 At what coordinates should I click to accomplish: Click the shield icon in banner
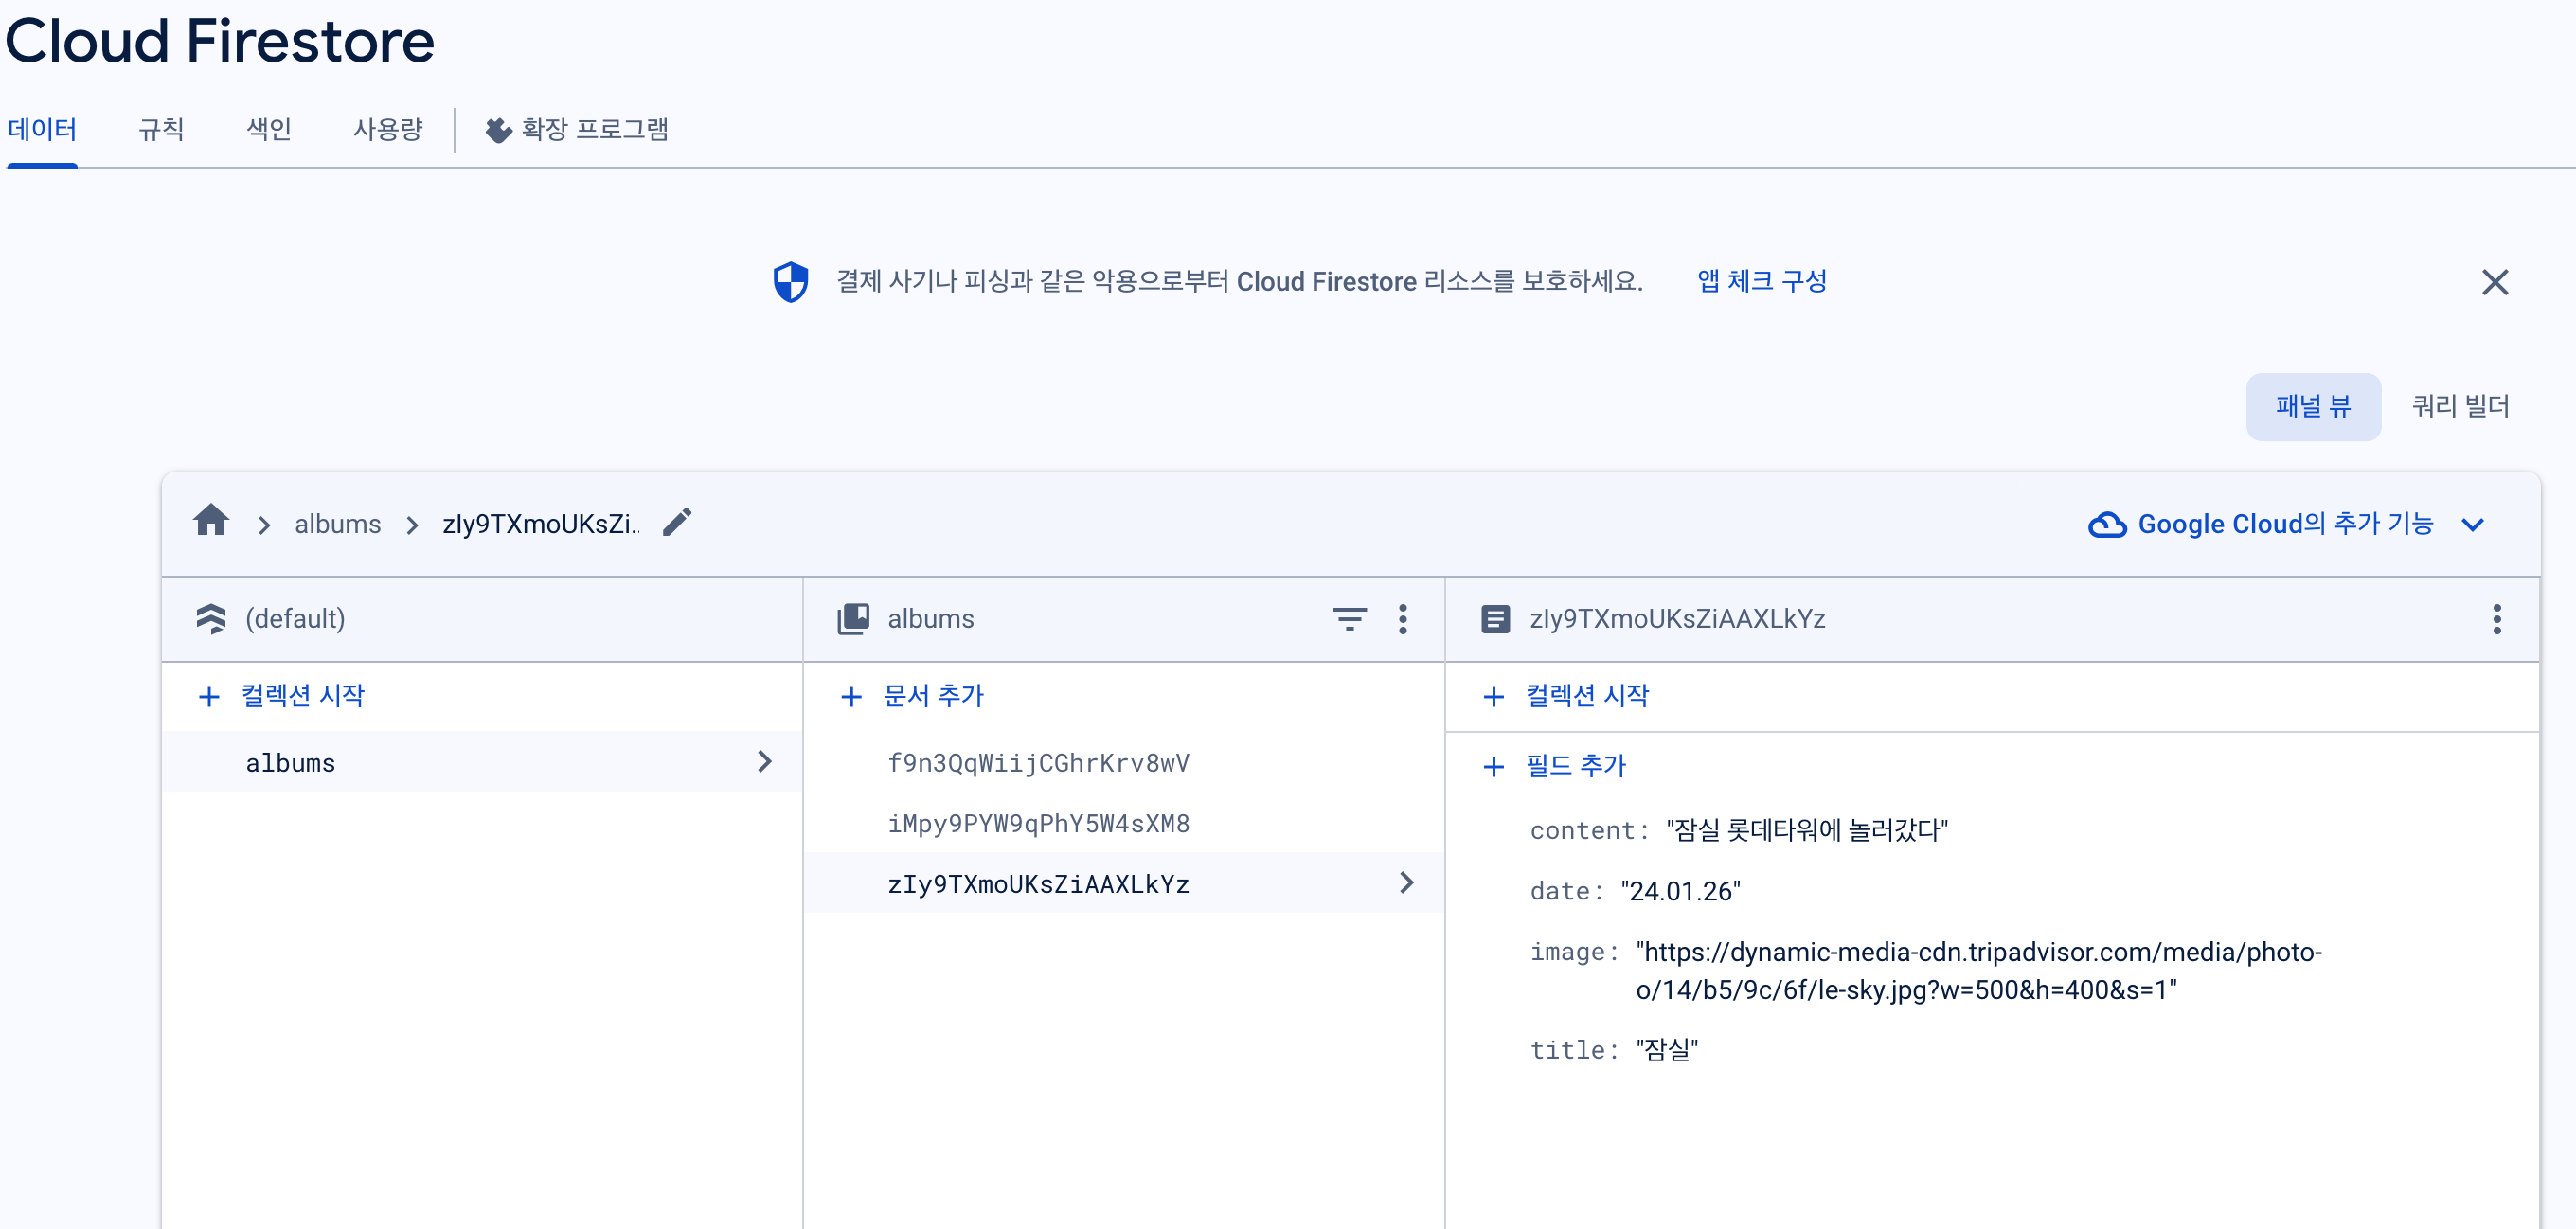coord(790,282)
